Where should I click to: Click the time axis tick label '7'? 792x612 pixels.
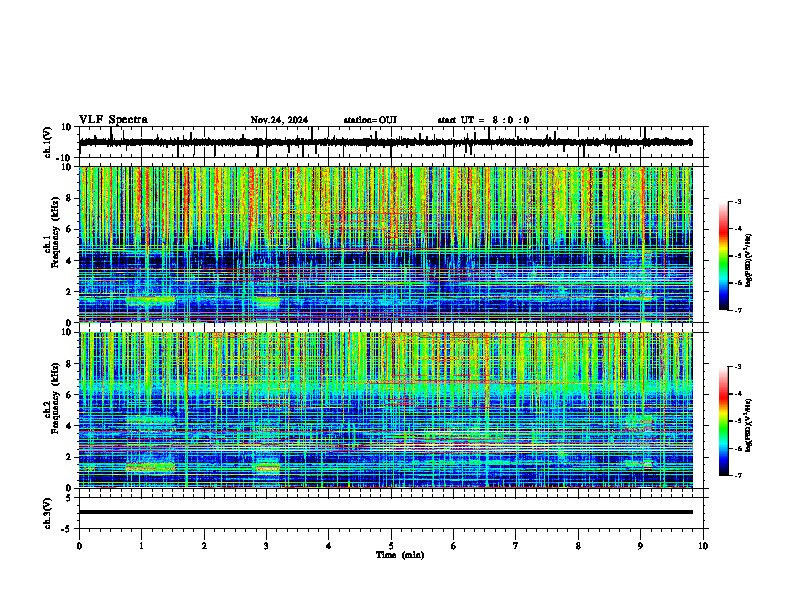(x=516, y=546)
